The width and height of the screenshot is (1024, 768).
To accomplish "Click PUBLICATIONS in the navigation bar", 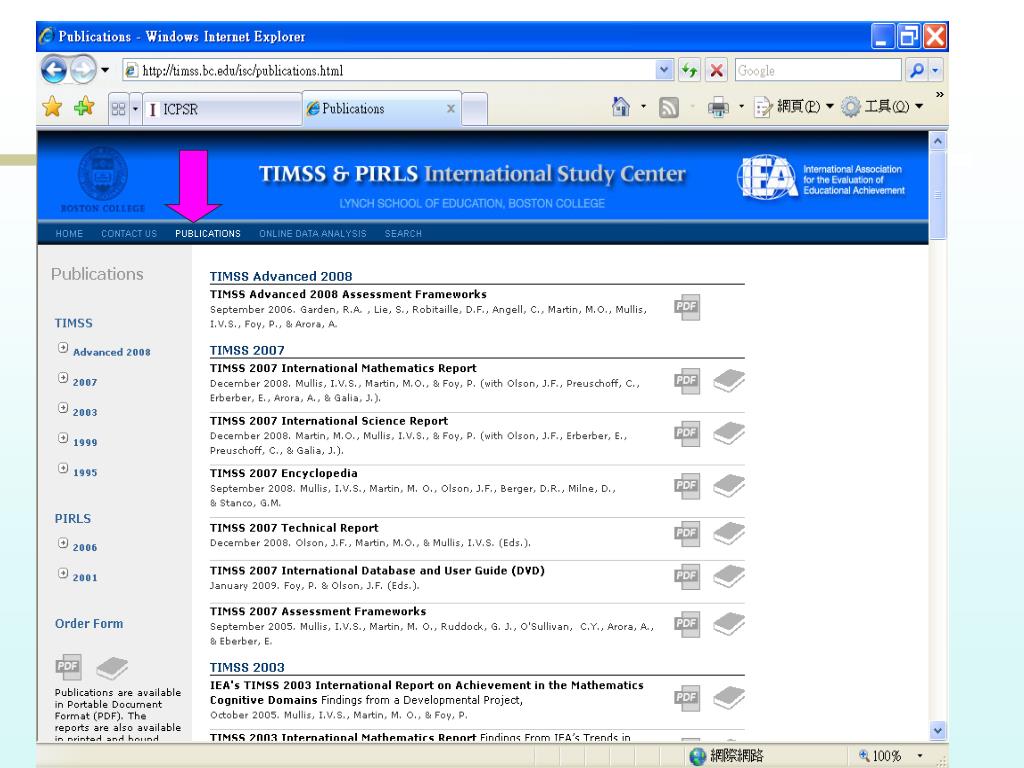I will point(208,233).
